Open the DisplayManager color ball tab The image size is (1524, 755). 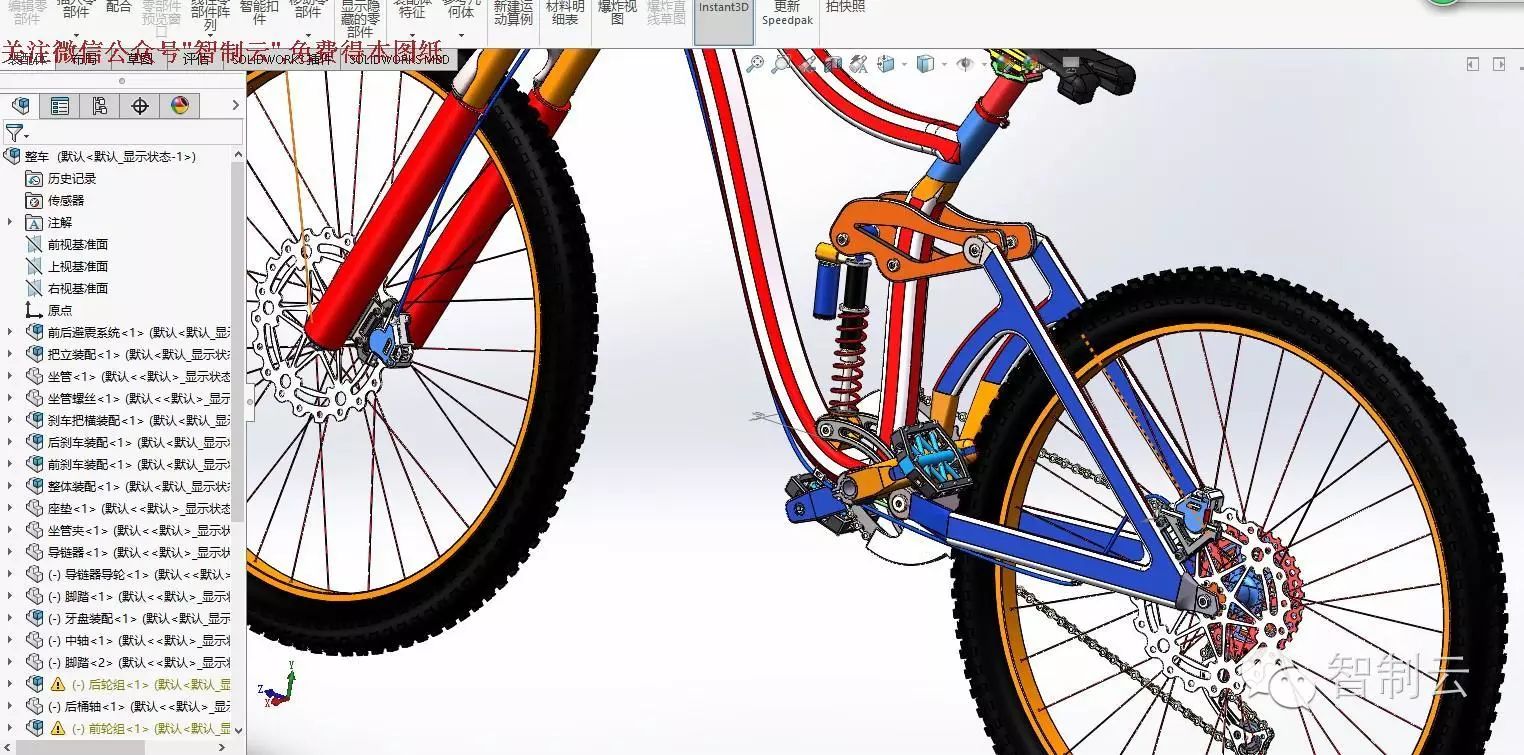[x=180, y=106]
